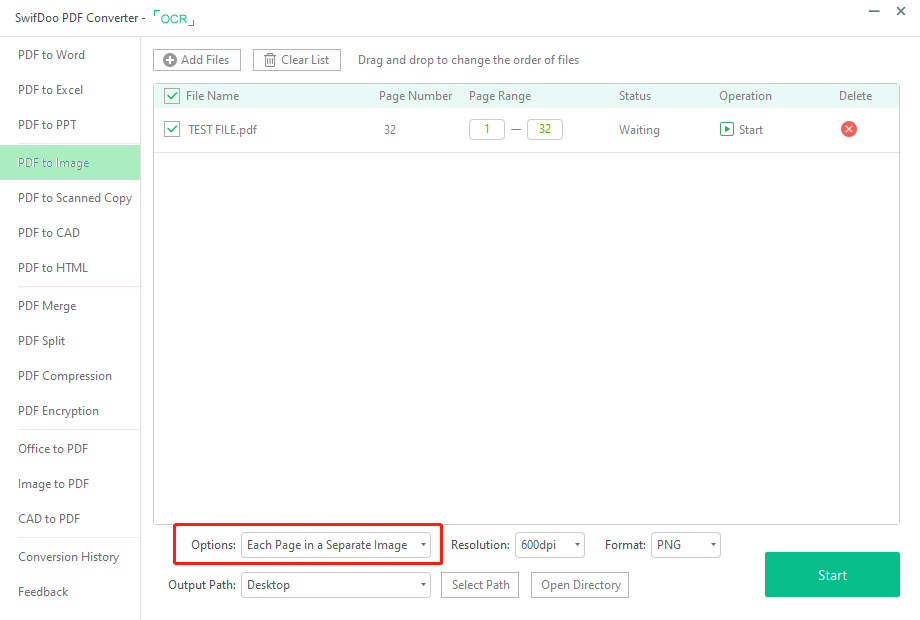Click the Waiting status text

(639, 130)
